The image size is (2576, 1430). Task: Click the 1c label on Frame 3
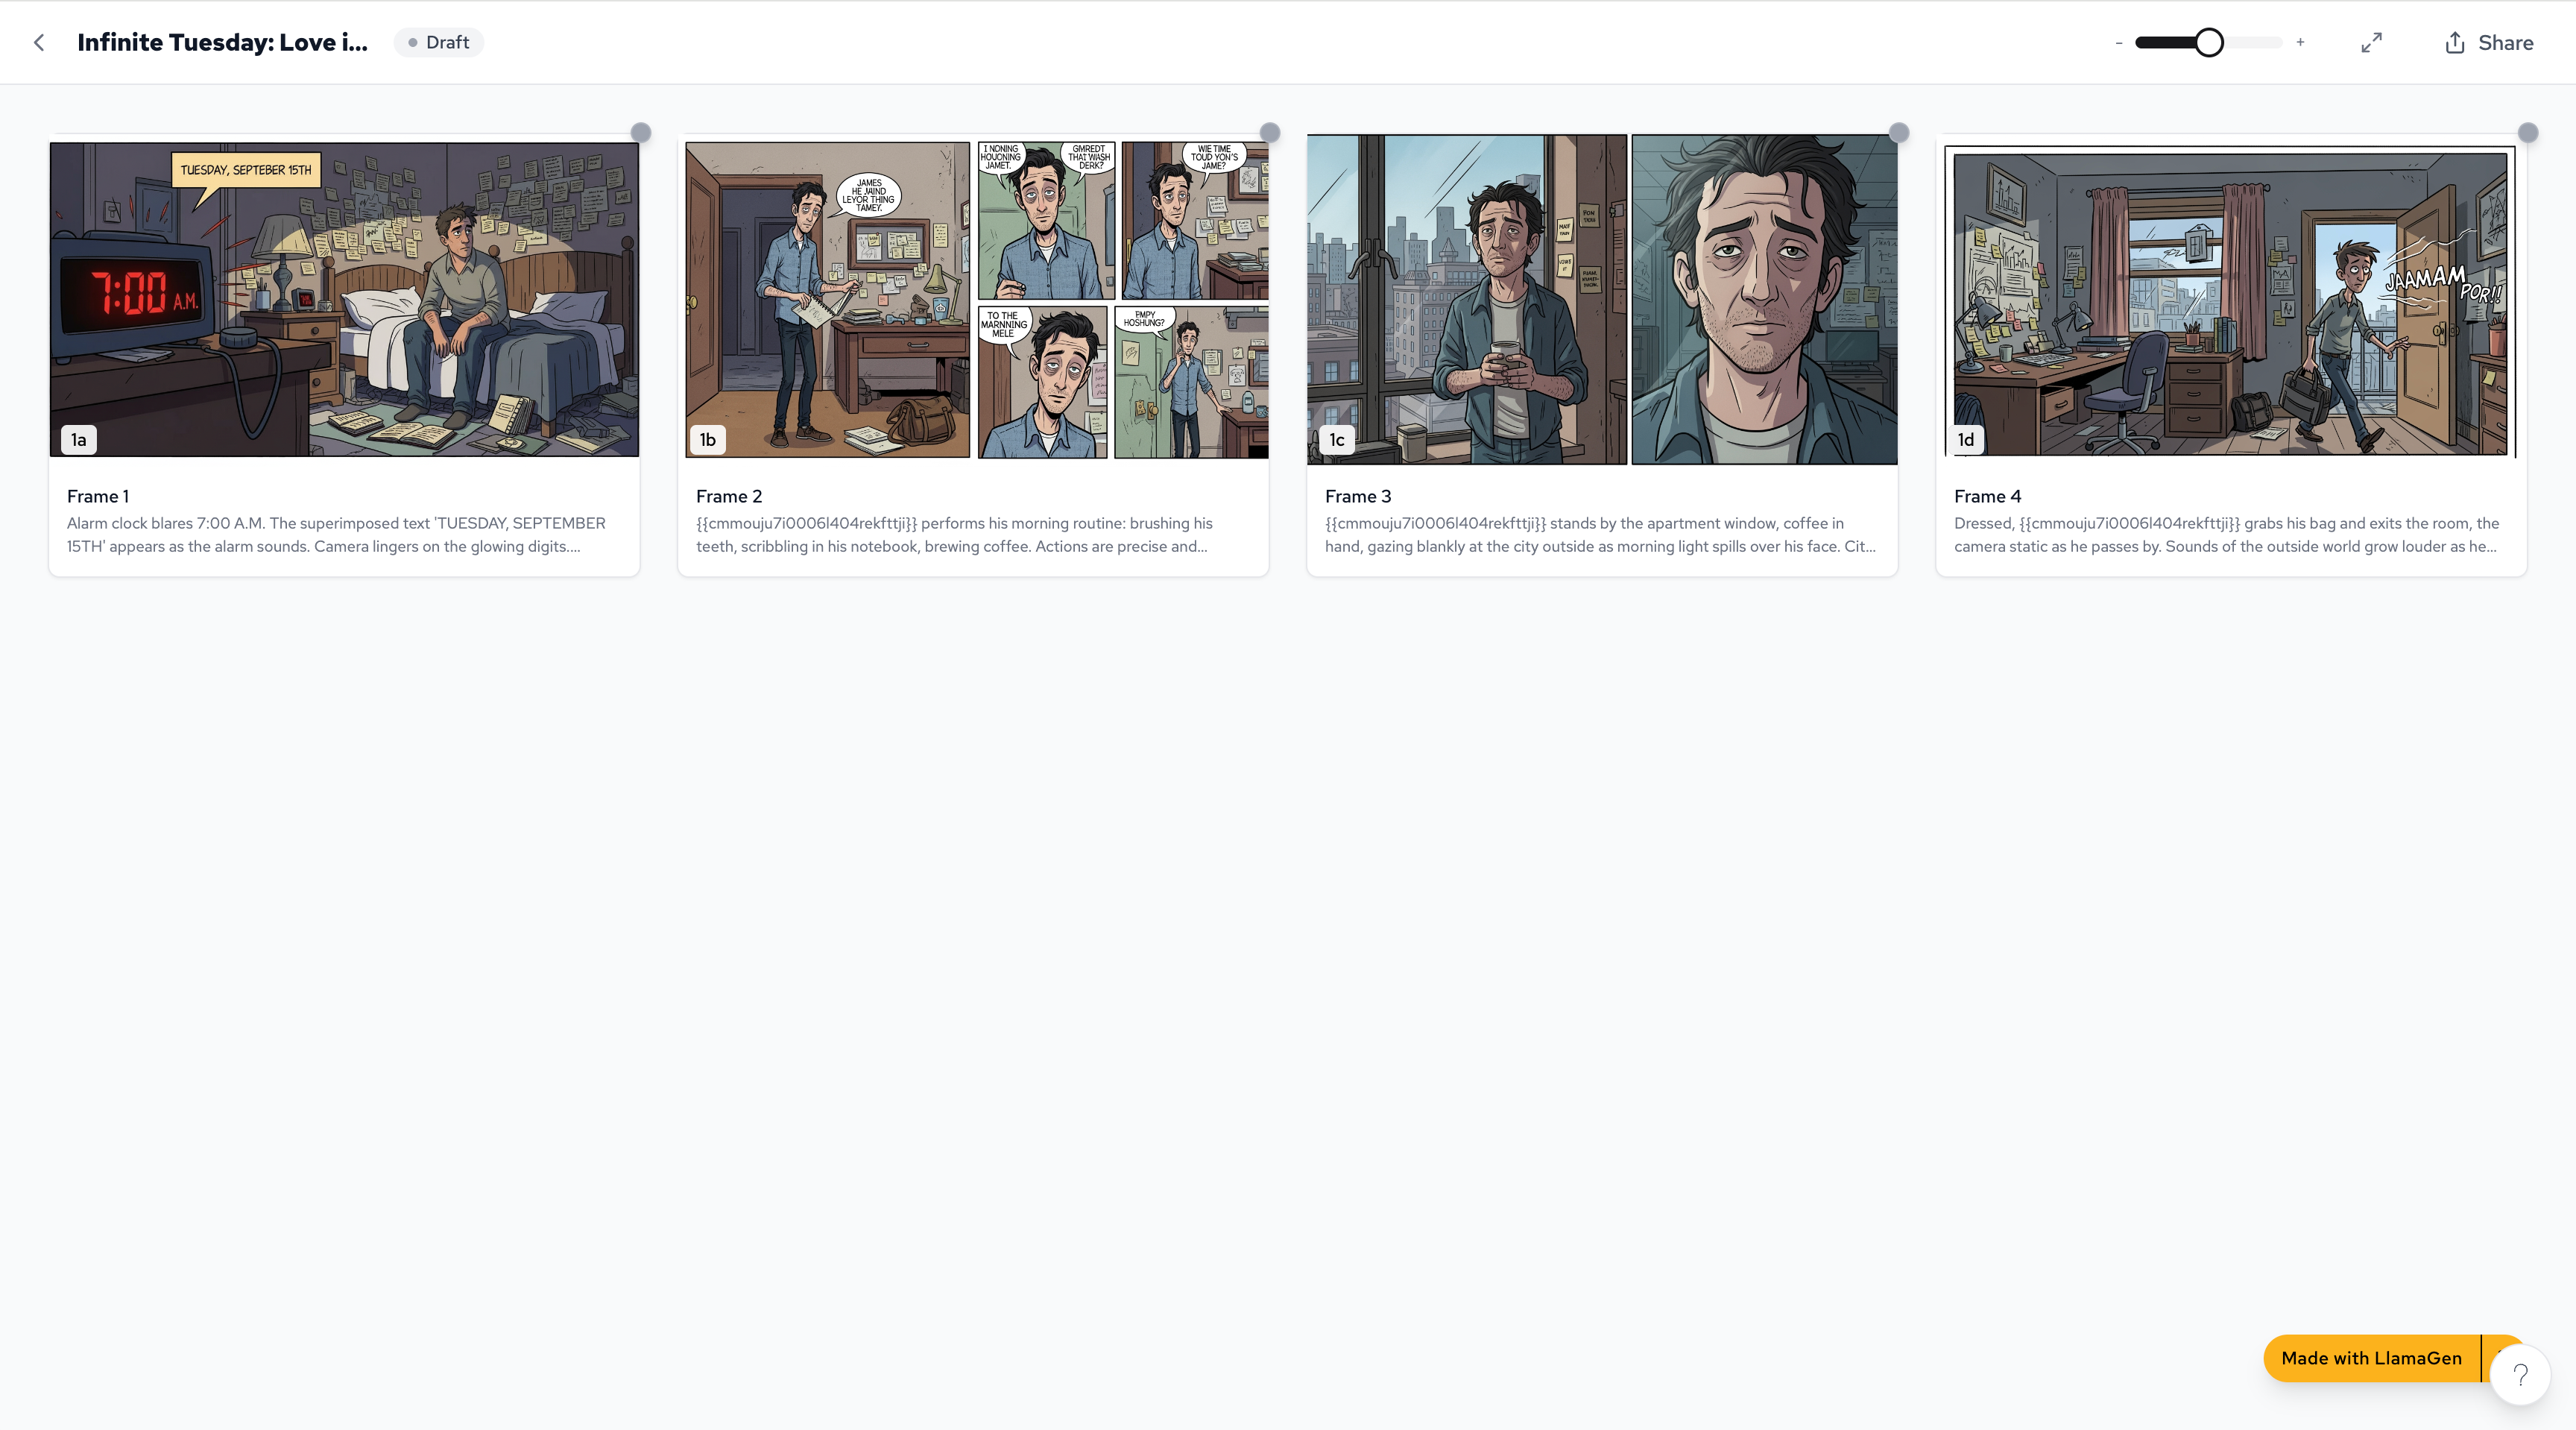pyautogui.click(x=1337, y=440)
